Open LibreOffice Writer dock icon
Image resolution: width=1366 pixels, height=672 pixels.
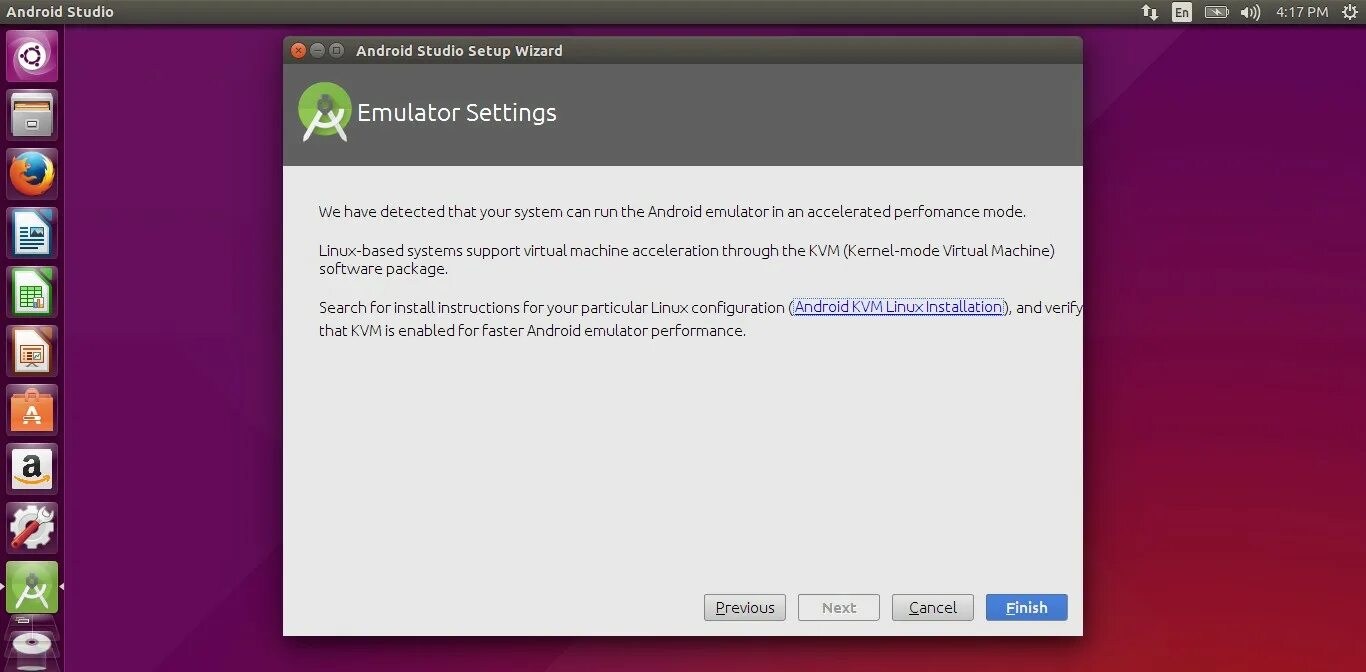tap(32, 233)
